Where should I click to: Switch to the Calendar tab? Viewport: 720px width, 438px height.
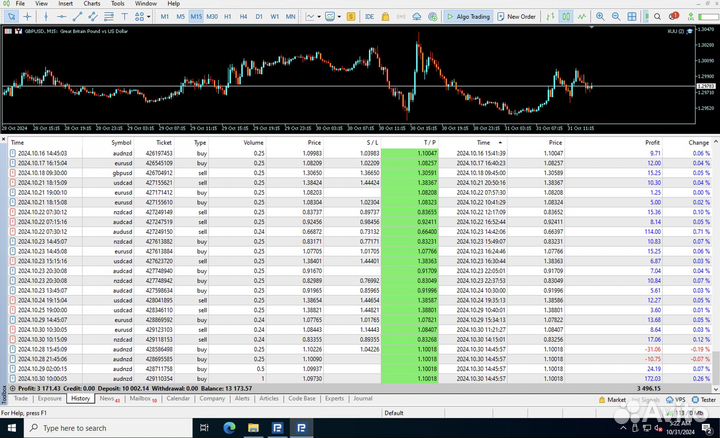pos(178,398)
